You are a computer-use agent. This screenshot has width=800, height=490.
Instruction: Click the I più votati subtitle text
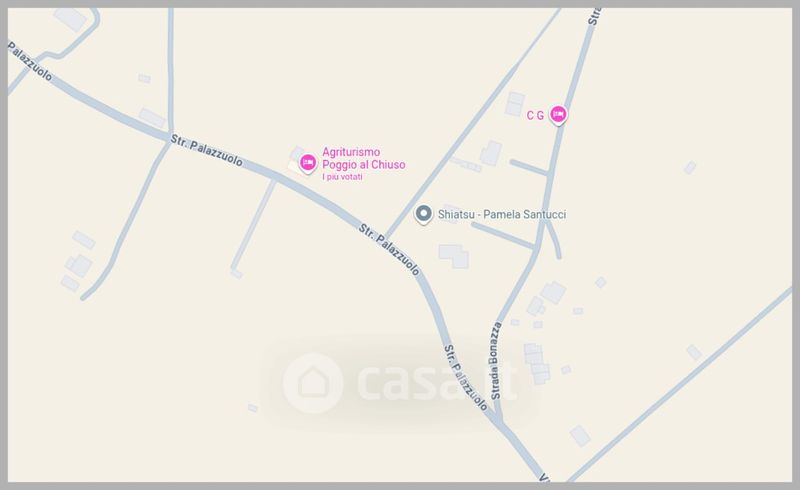342,177
